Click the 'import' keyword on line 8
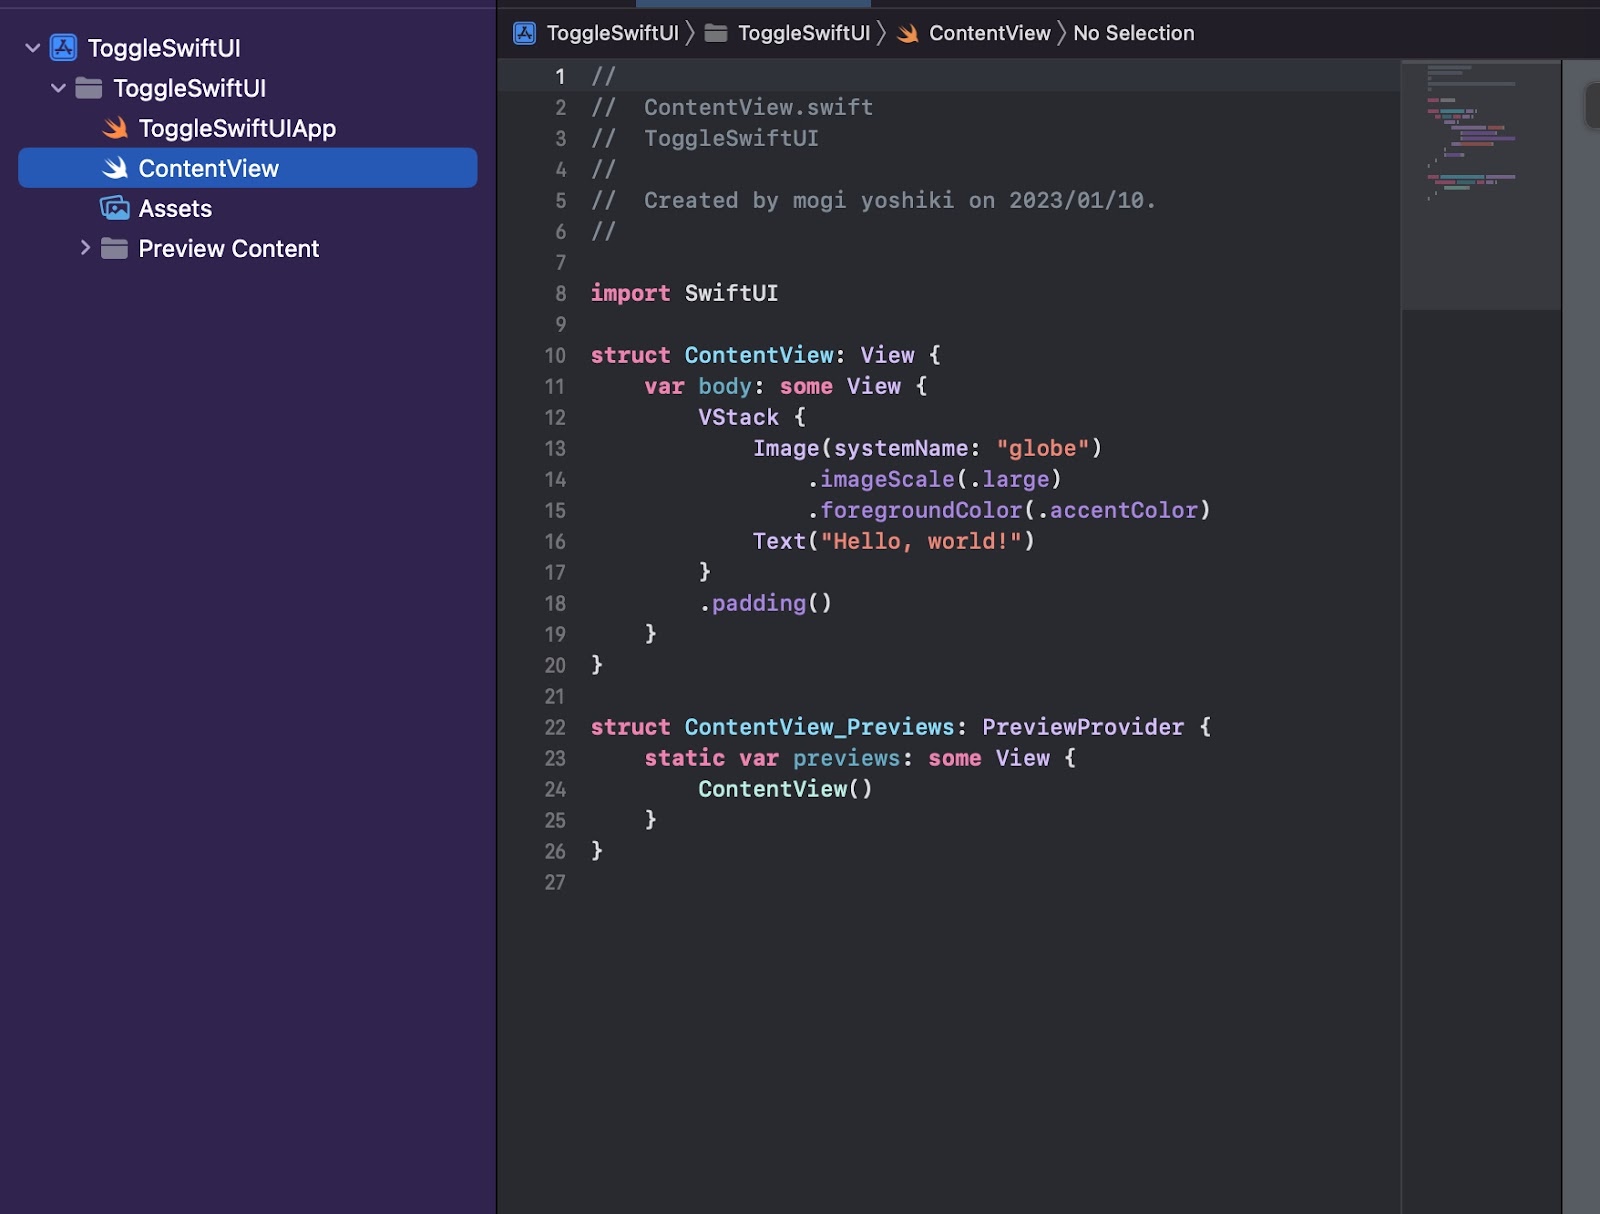The height and width of the screenshot is (1214, 1600). click(x=630, y=293)
